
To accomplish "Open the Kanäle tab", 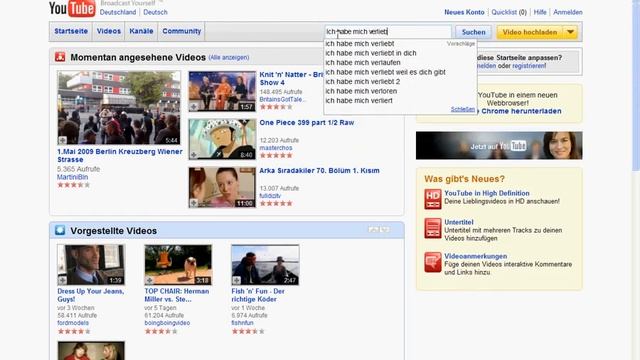I will point(141,31).
